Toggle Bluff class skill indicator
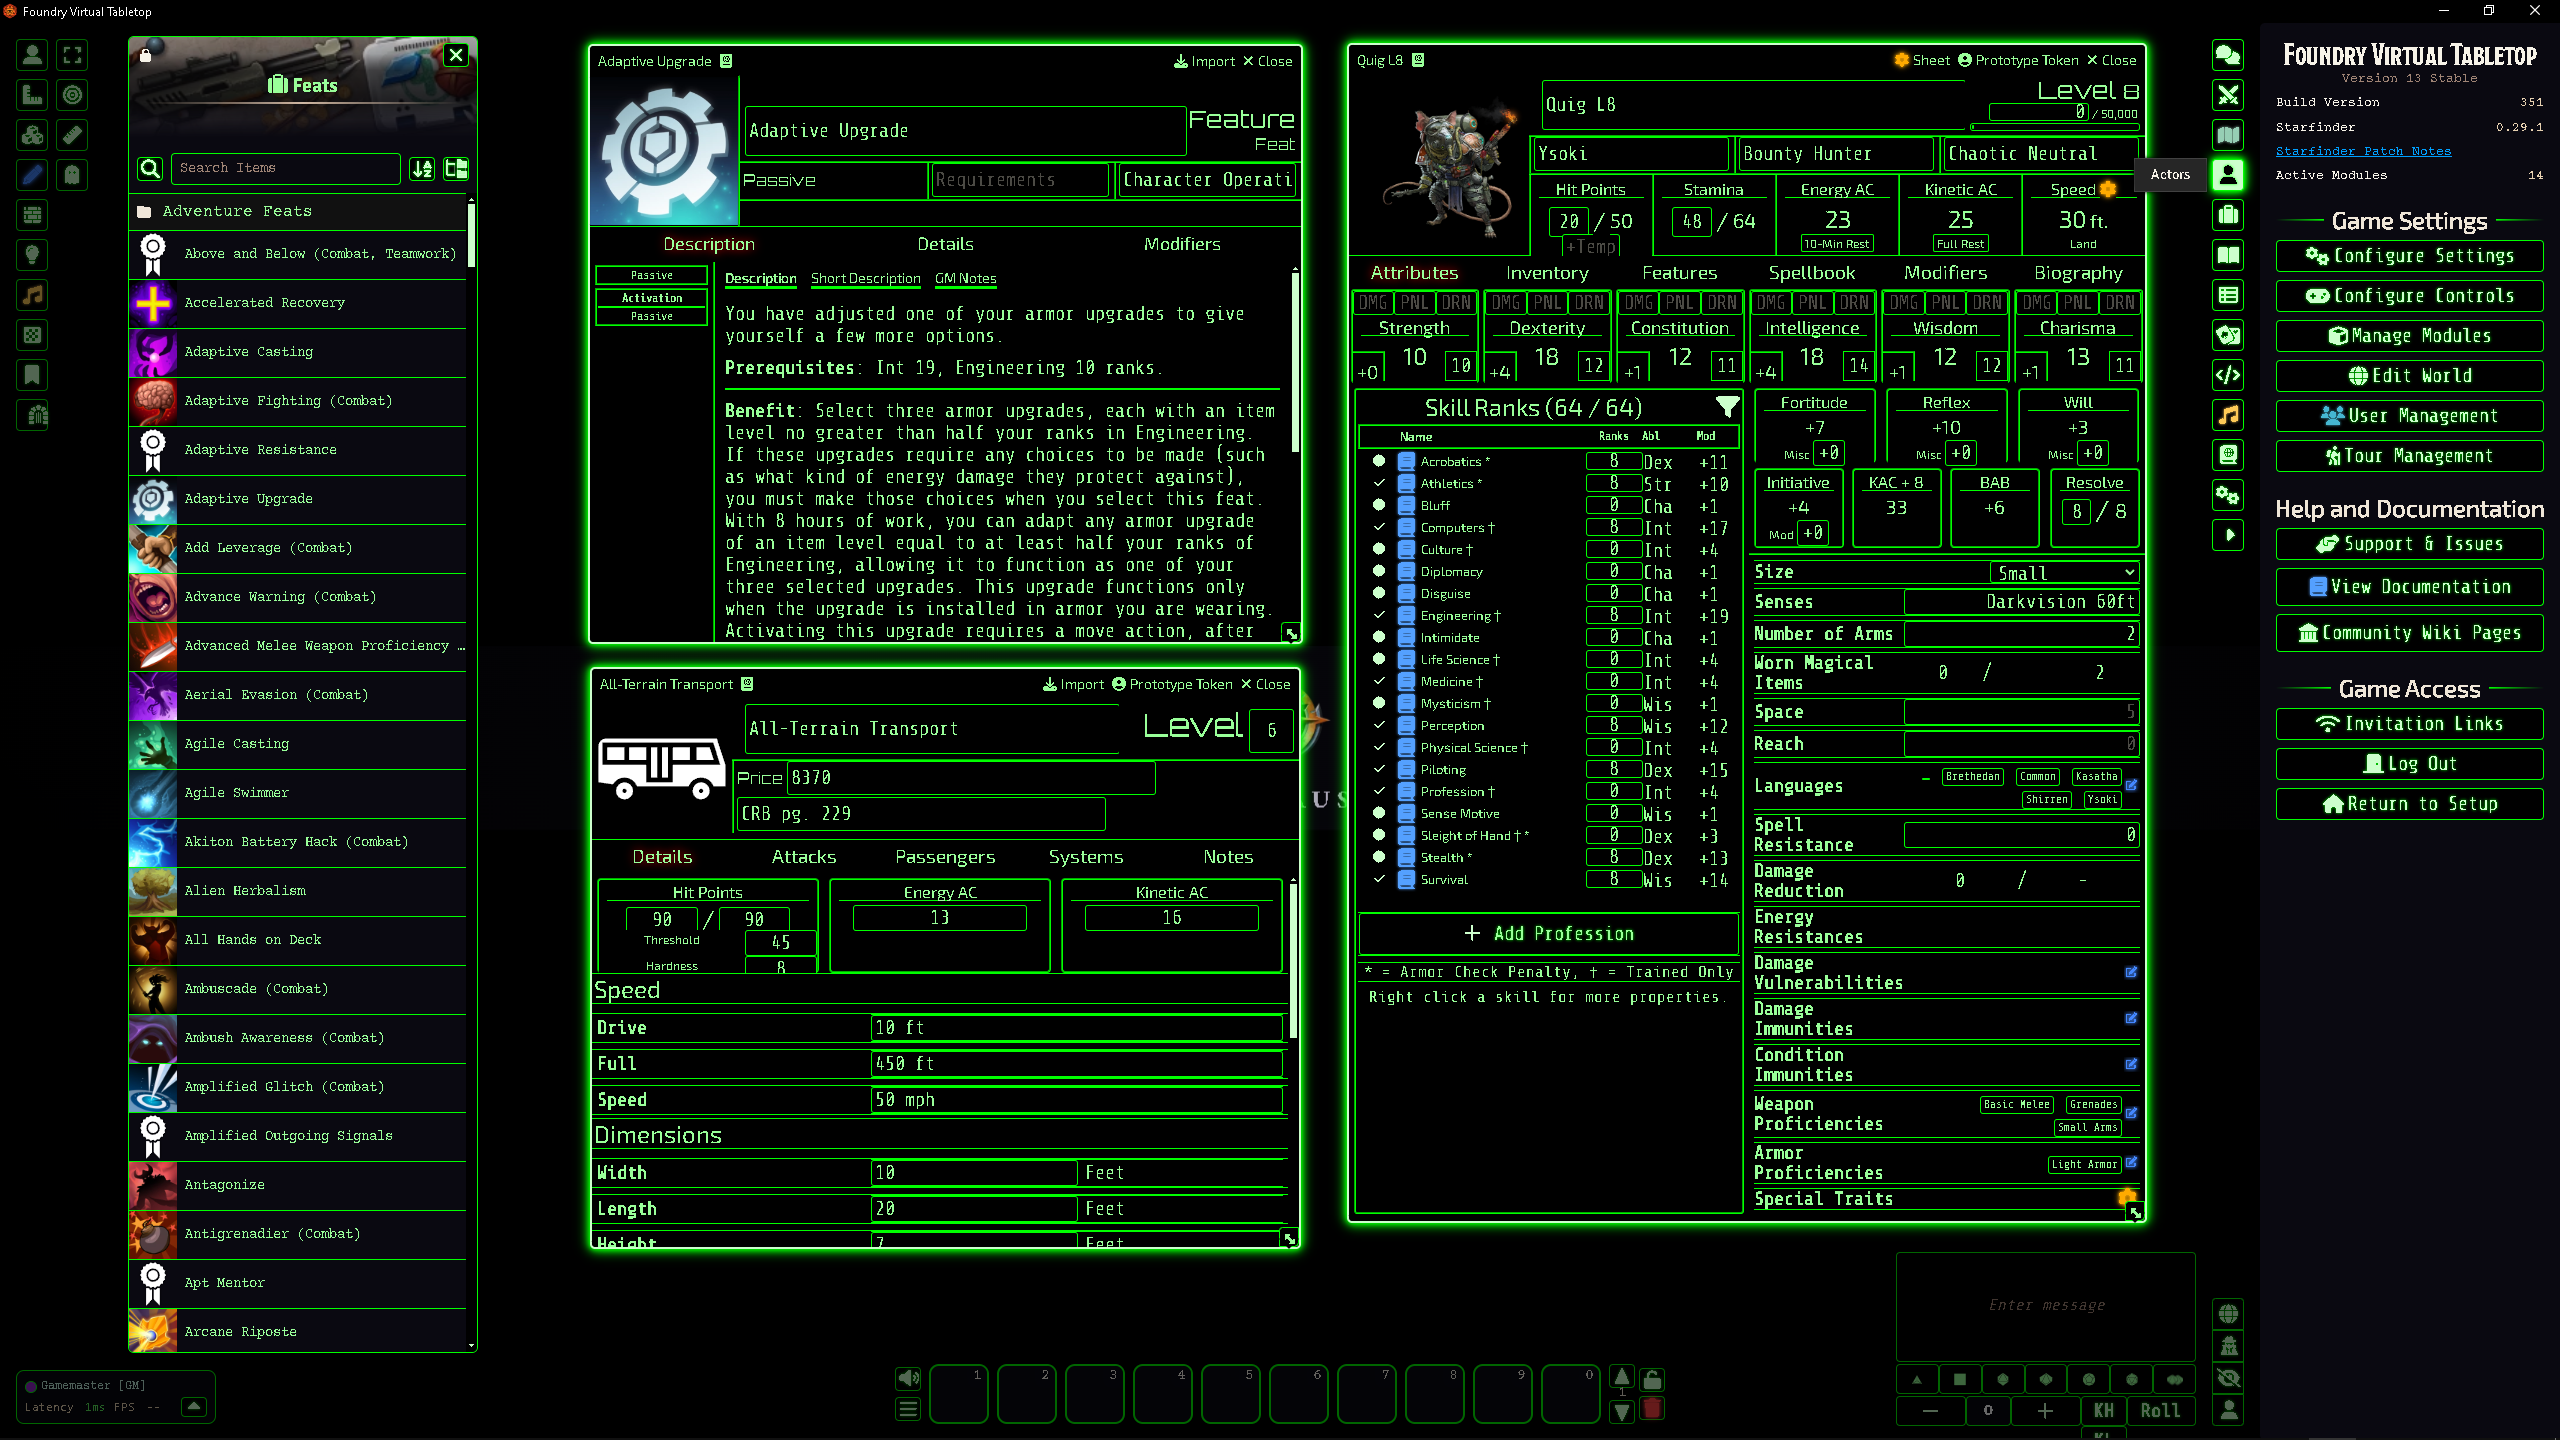Image resolution: width=2560 pixels, height=1440 pixels. point(1379,505)
